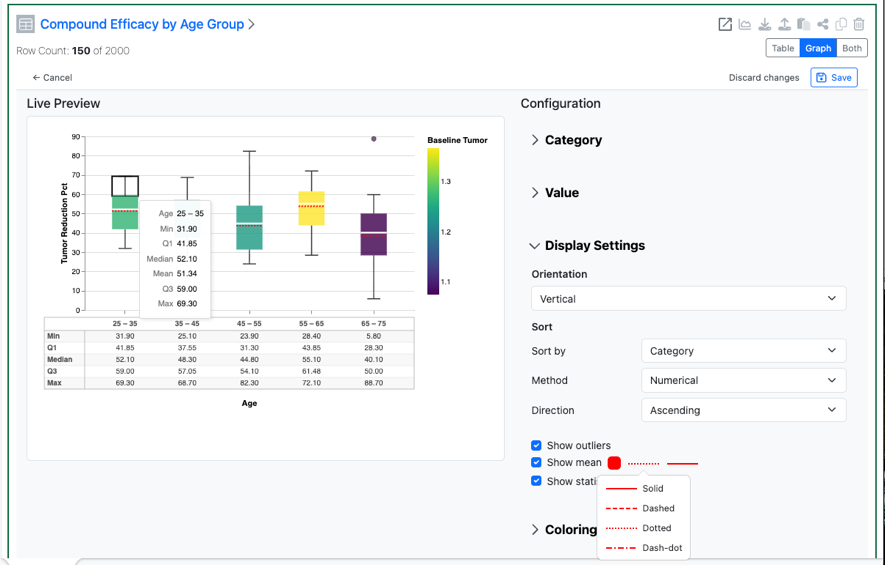Click the purple outlier point
Viewport: 885px width, 565px height.
[x=374, y=139]
